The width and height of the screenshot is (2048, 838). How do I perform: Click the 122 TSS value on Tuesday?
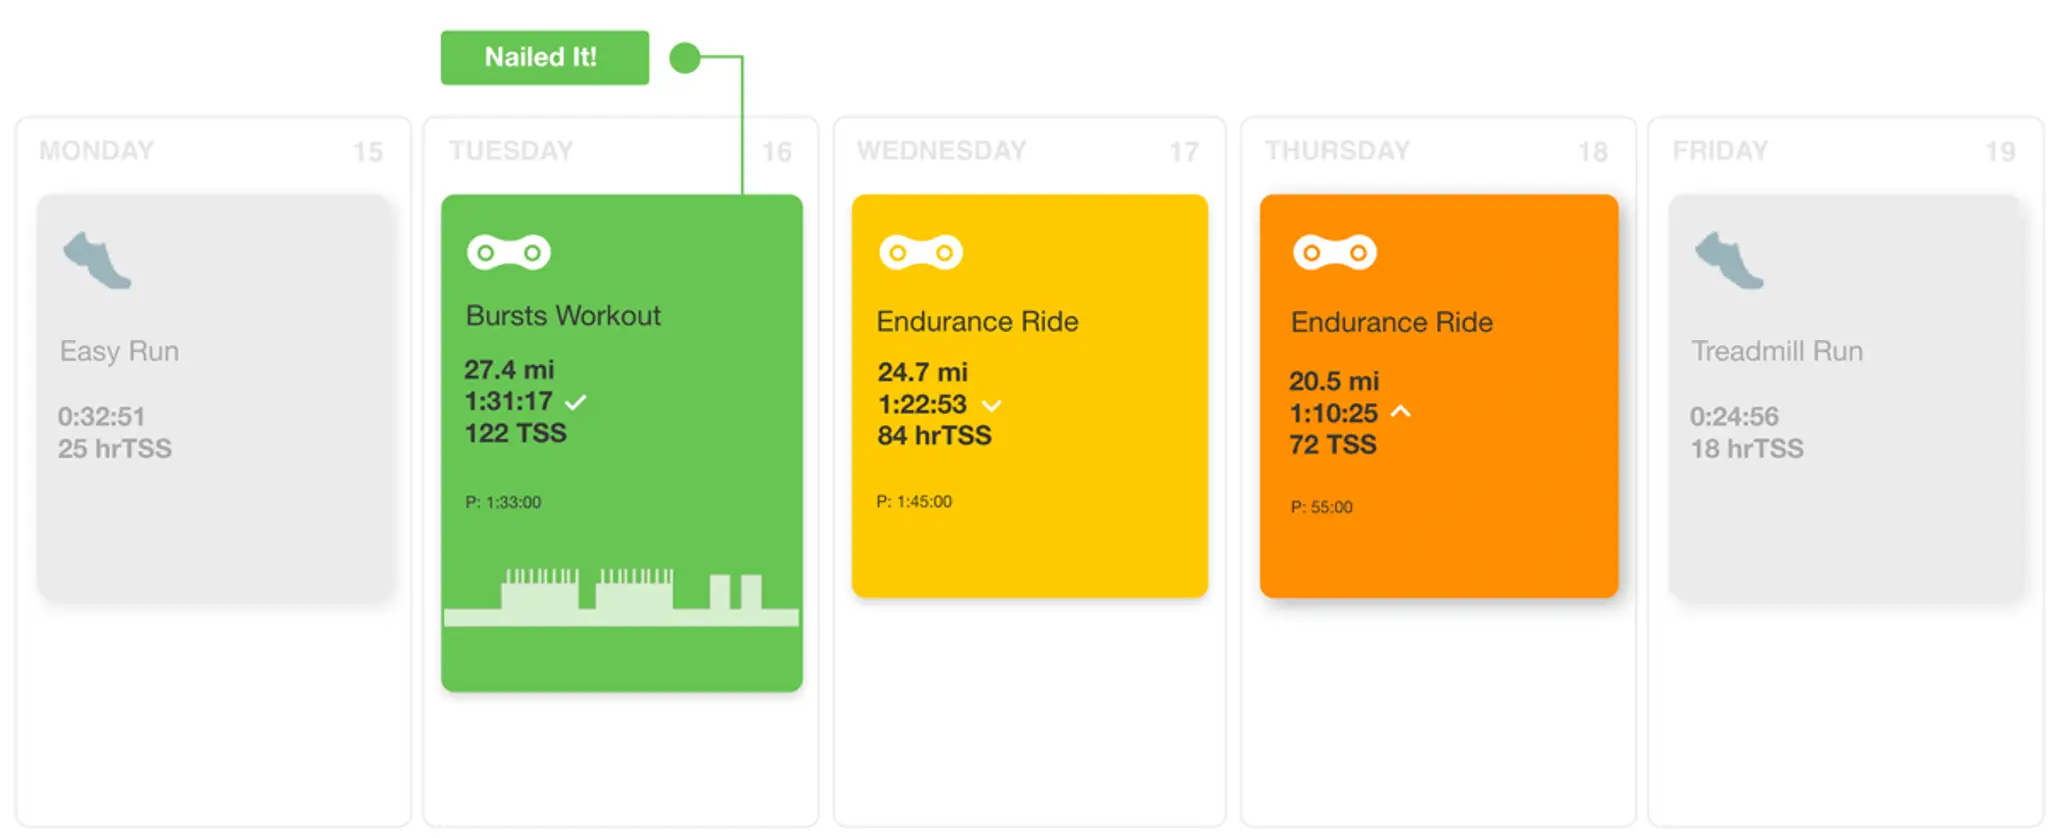pos(515,434)
